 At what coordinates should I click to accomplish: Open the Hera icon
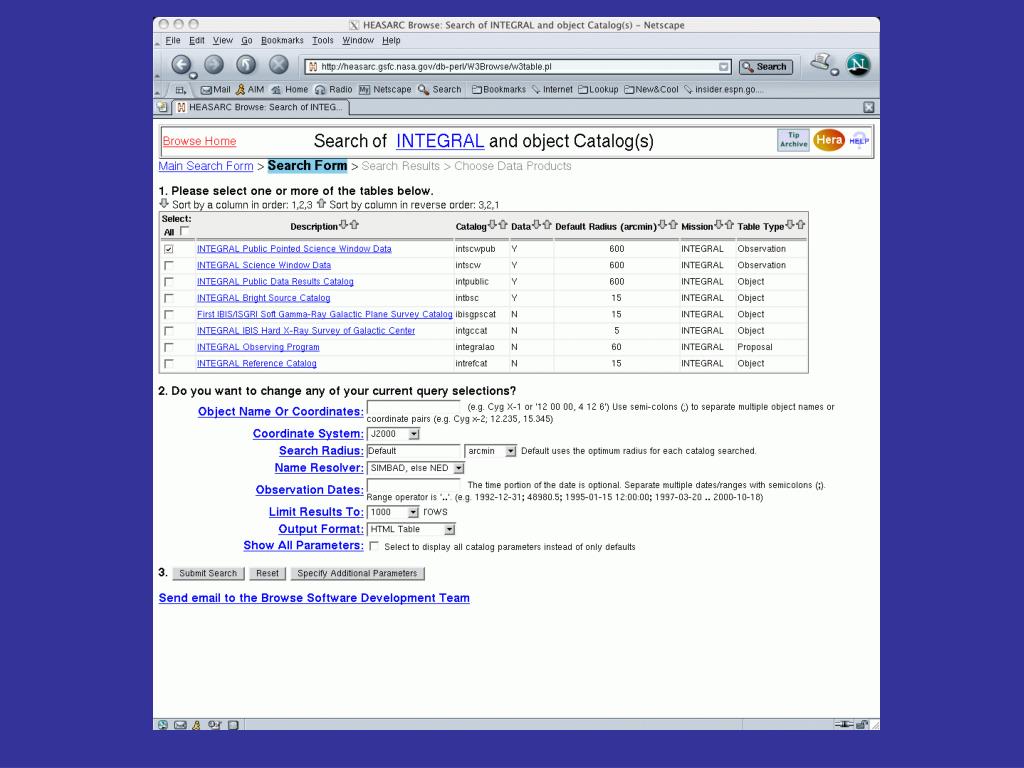[x=829, y=140]
